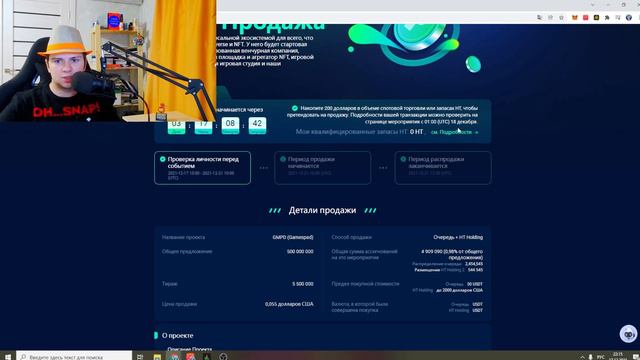Click the countdown box showing 08

coord(230,125)
